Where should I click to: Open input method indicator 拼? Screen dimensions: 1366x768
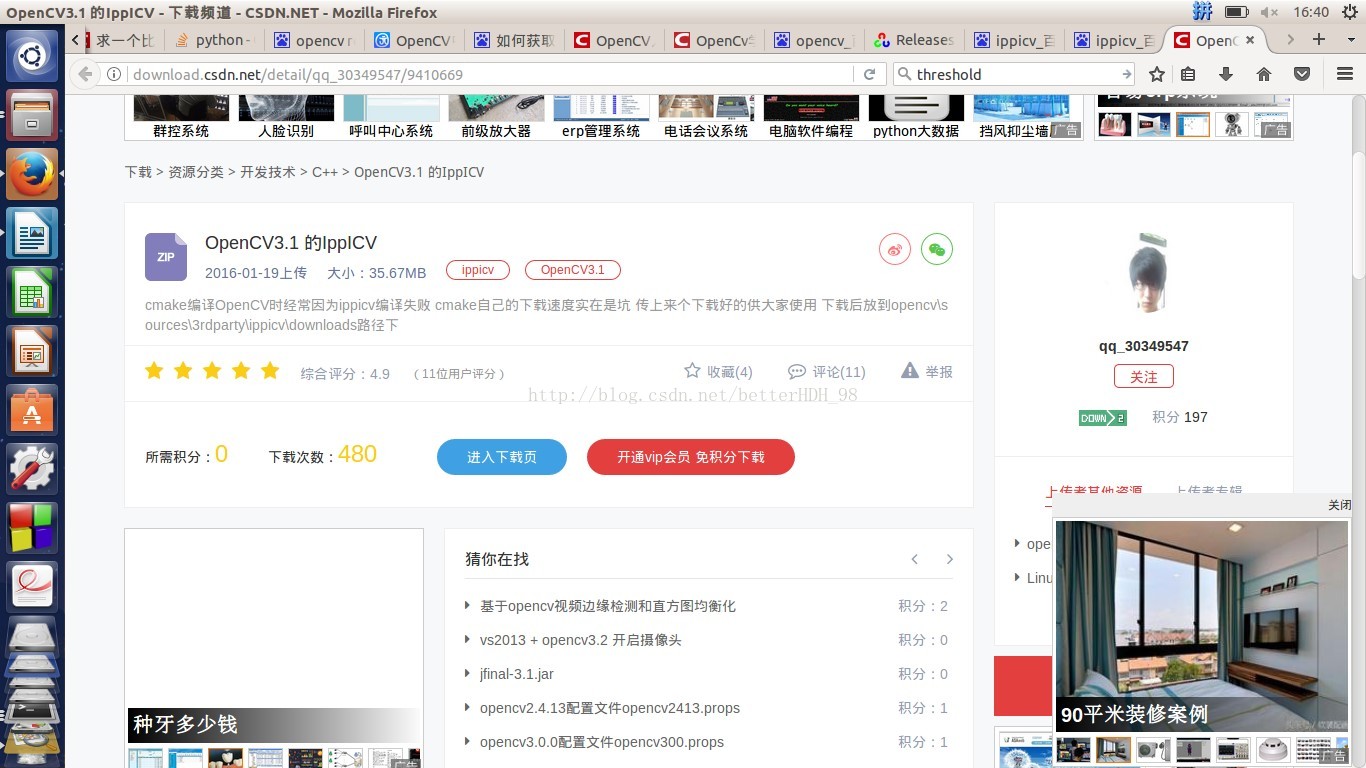(x=1202, y=12)
